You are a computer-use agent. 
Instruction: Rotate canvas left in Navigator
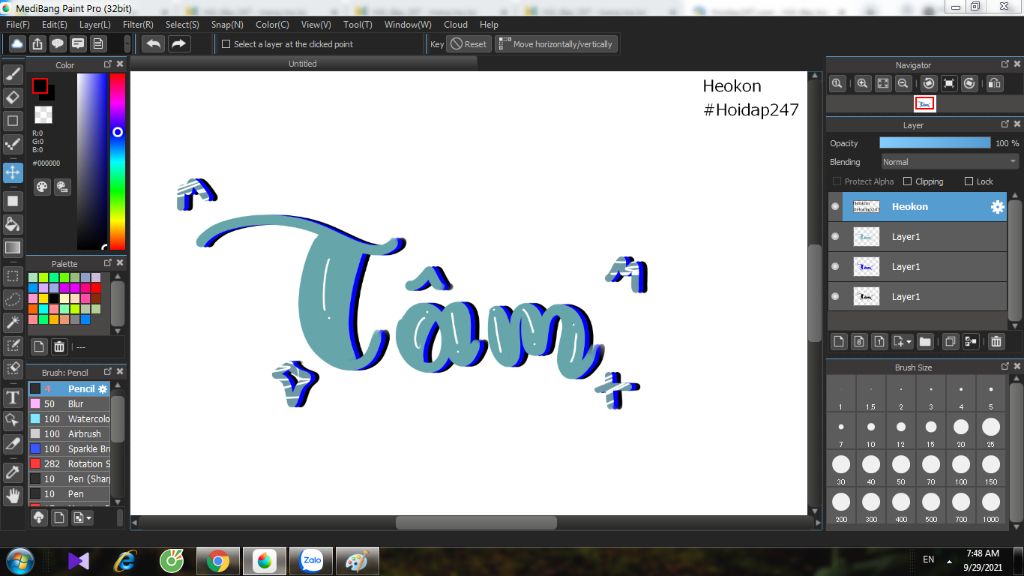pos(929,84)
